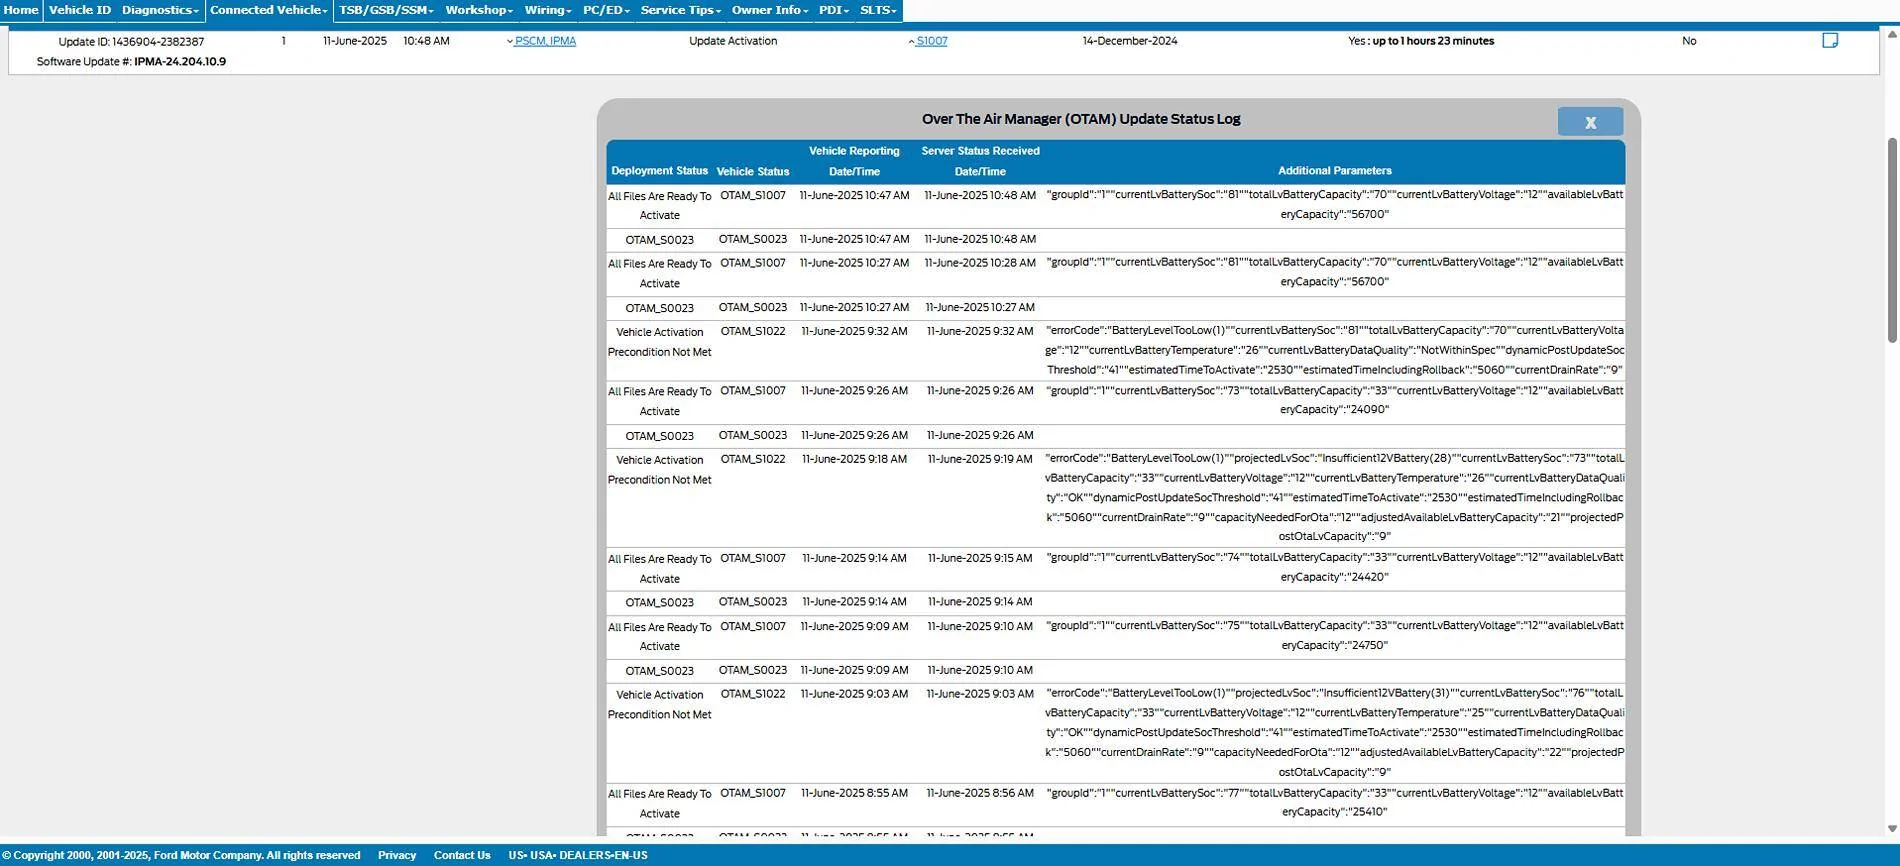Expand the PSCM, IPMA module link
1900x866 pixels.
click(544, 41)
